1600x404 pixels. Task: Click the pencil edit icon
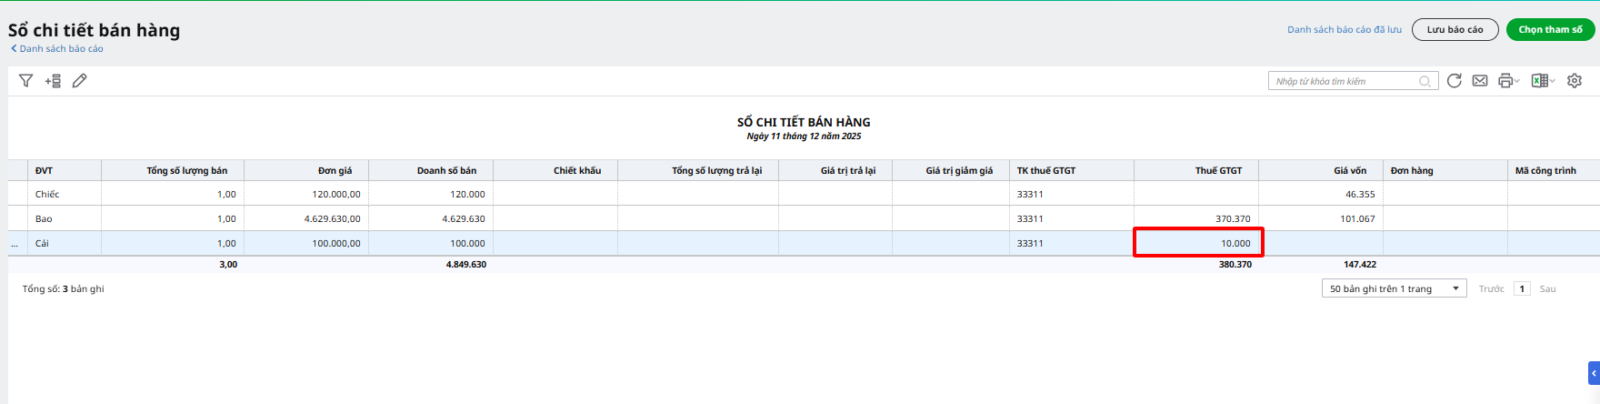tap(80, 81)
